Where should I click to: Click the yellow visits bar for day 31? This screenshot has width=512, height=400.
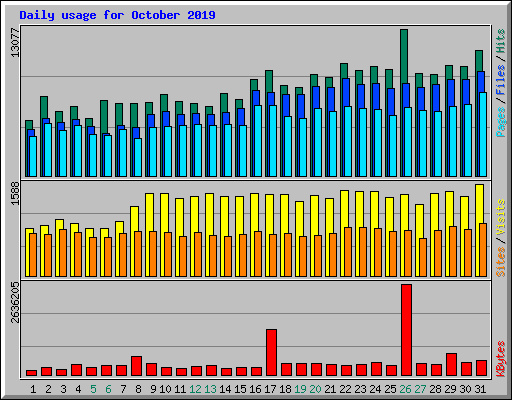(479, 203)
